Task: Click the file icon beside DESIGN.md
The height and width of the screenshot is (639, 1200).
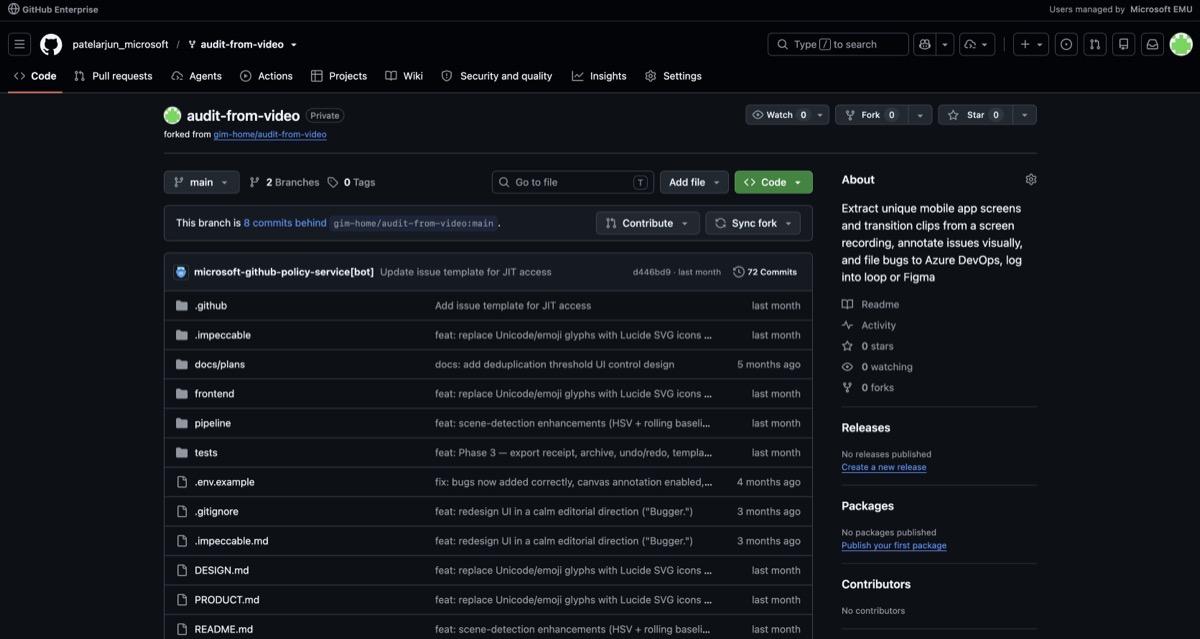Action: point(182,570)
